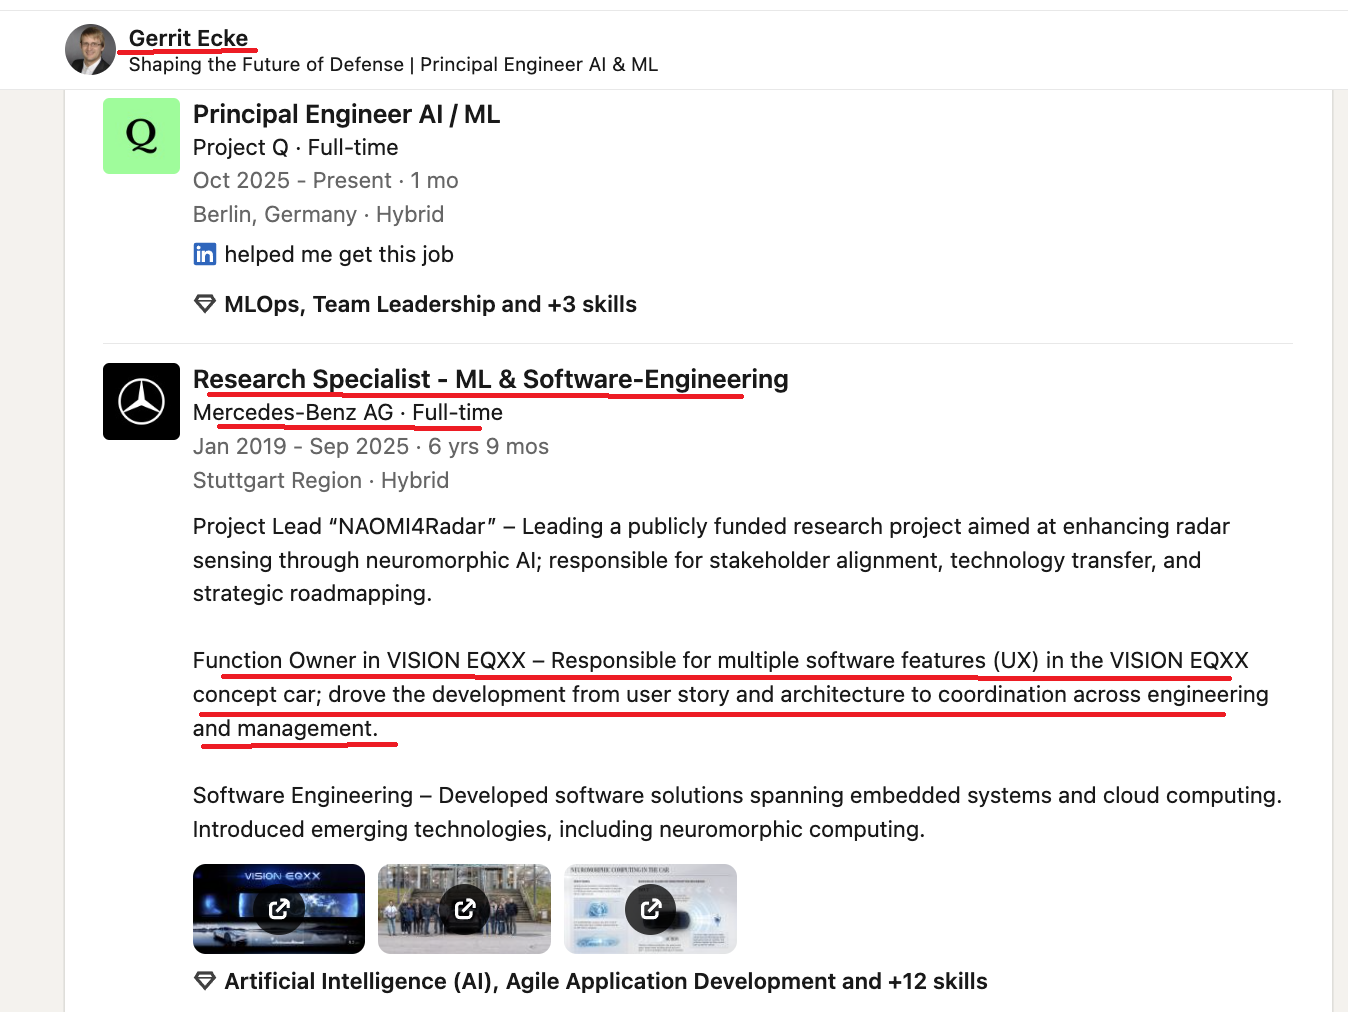1348x1012 pixels.
Task: Click the Project Q · Full-time company text
Action: click(x=295, y=147)
